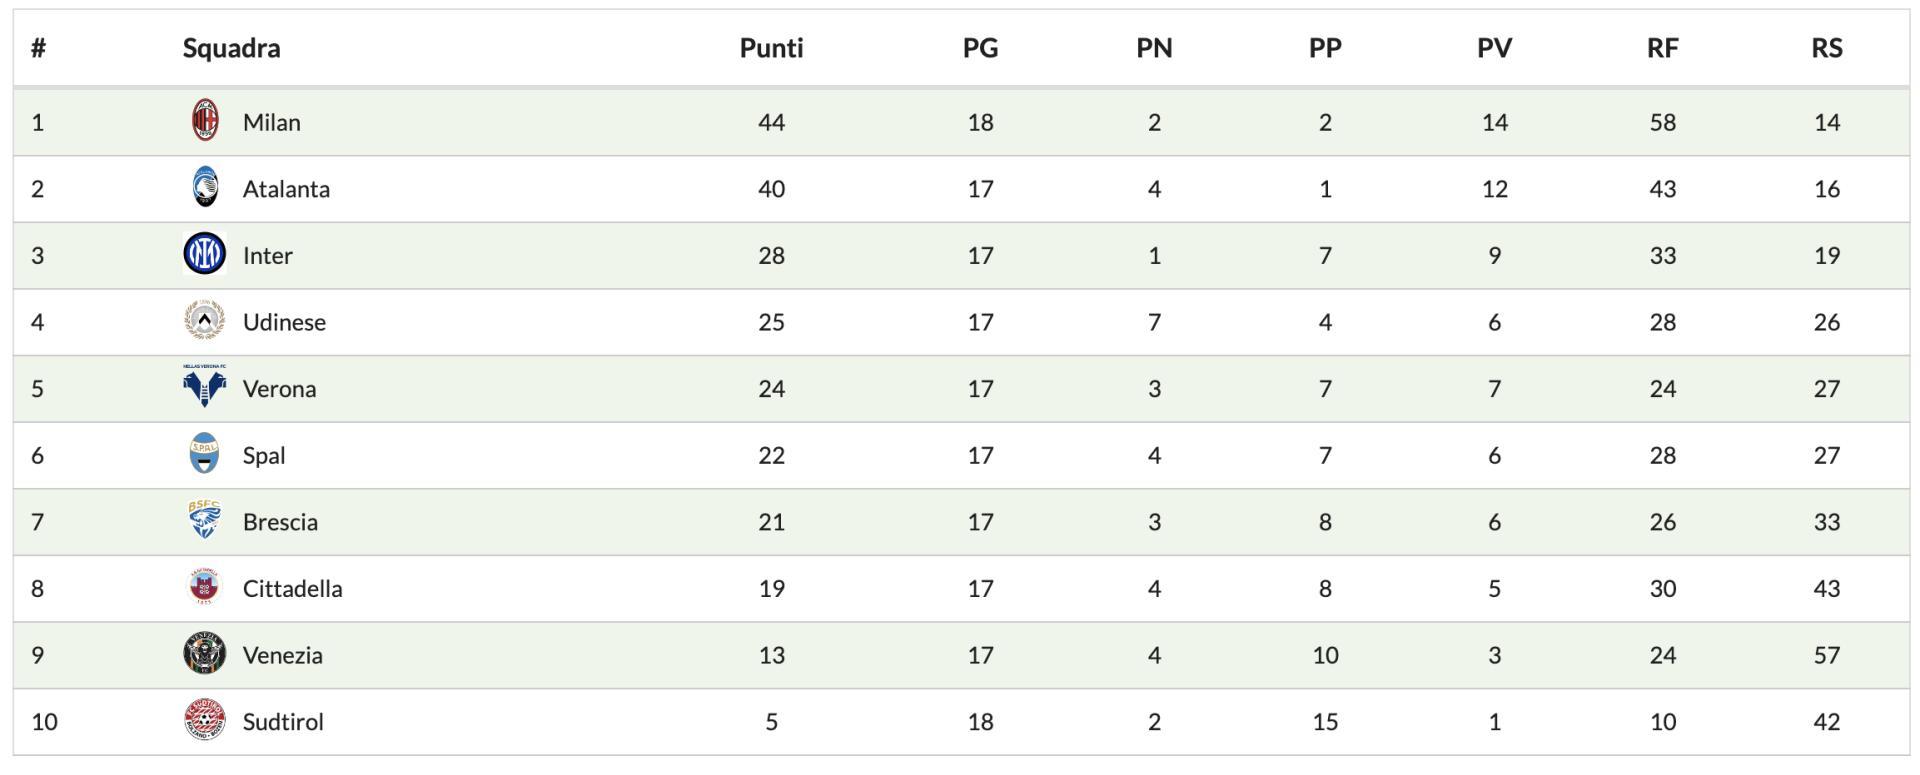Click the Udinese crest icon
Screen dimensions: 1920x775
205,321
